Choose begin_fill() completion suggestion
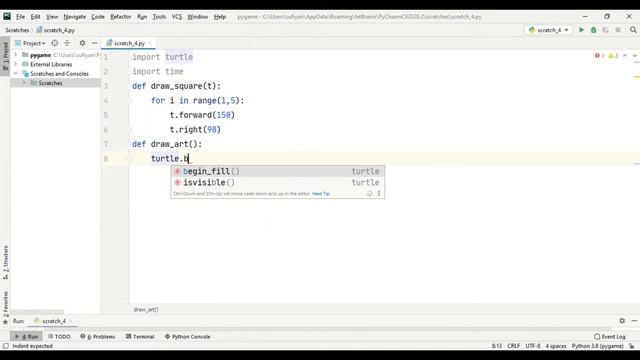640x360 pixels. tap(278, 171)
